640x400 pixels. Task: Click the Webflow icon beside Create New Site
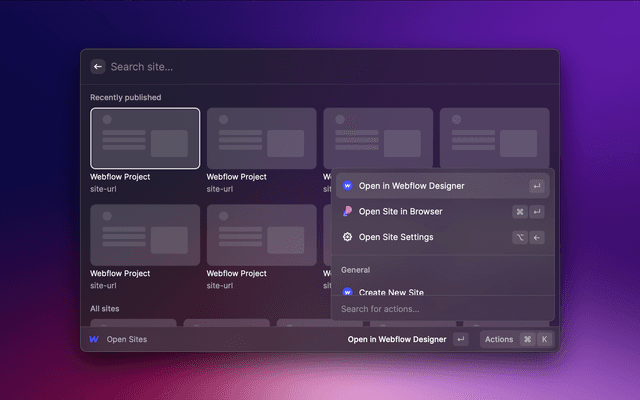[347, 292]
